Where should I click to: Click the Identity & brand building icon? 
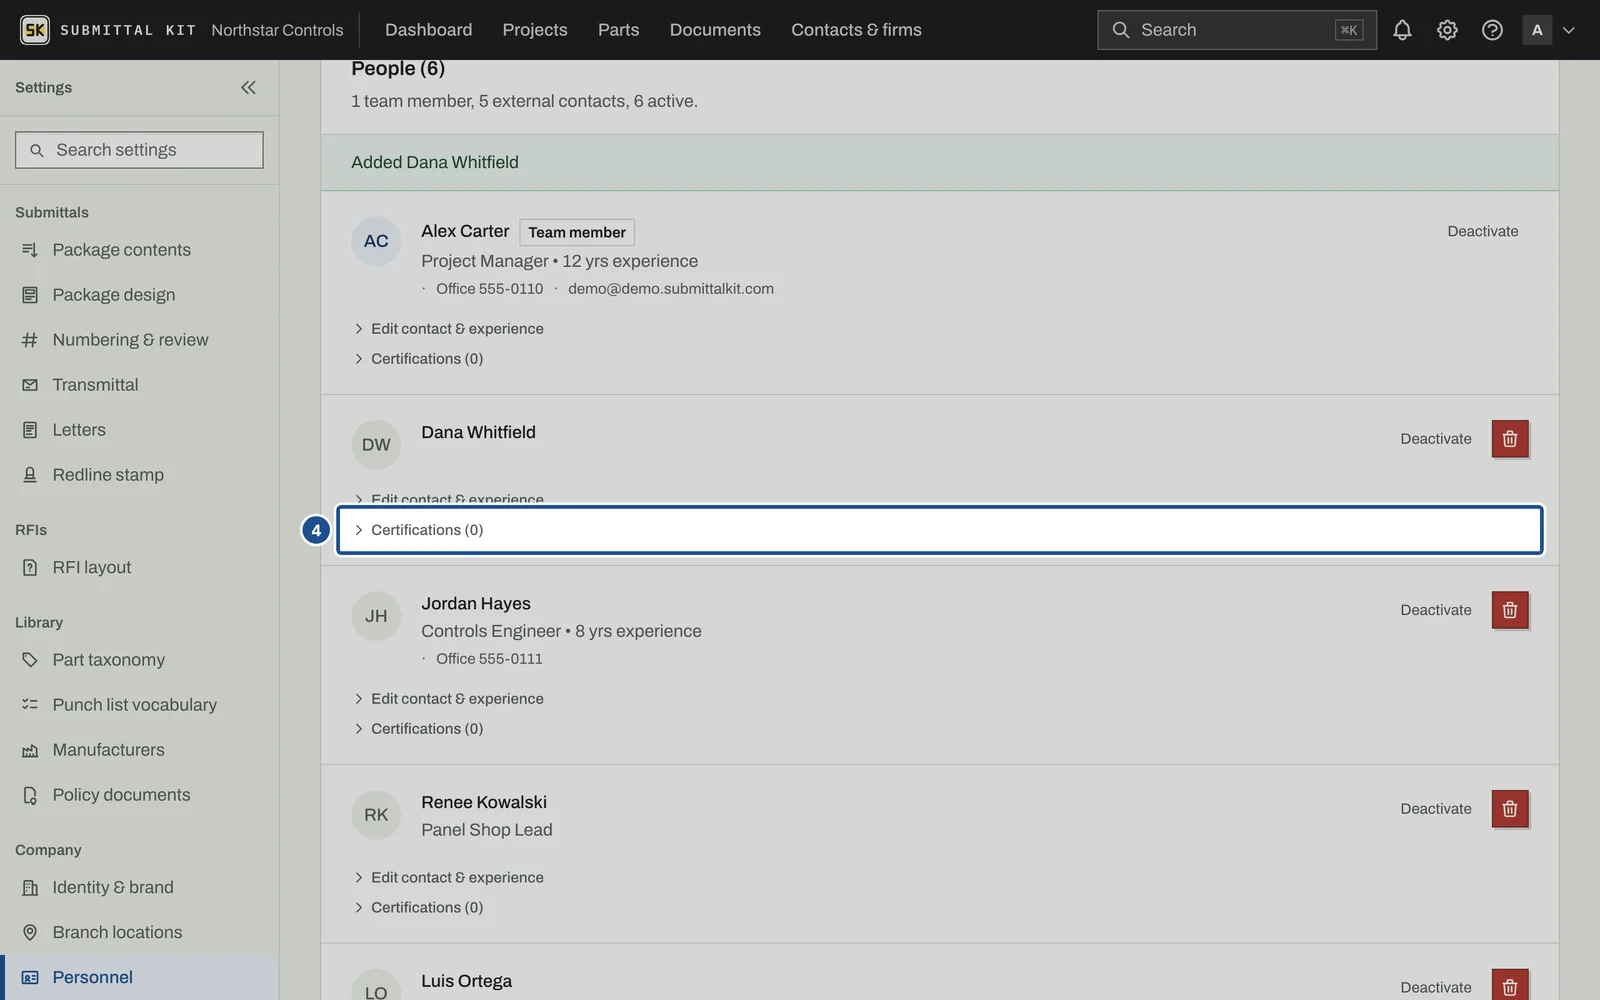(x=30, y=887)
